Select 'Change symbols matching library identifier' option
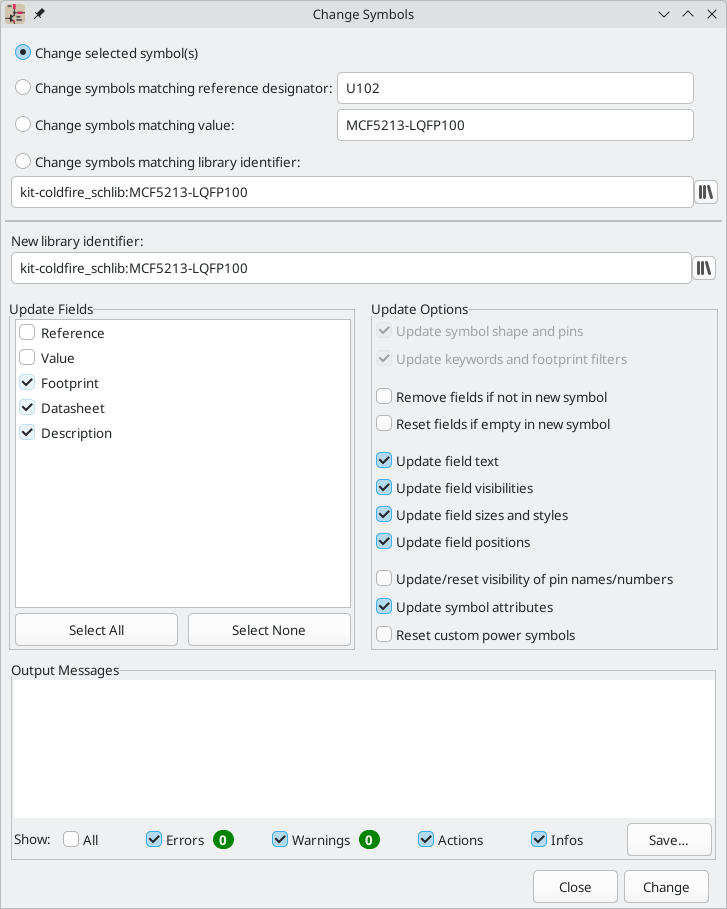The image size is (727, 909). (x=23, y=161)
